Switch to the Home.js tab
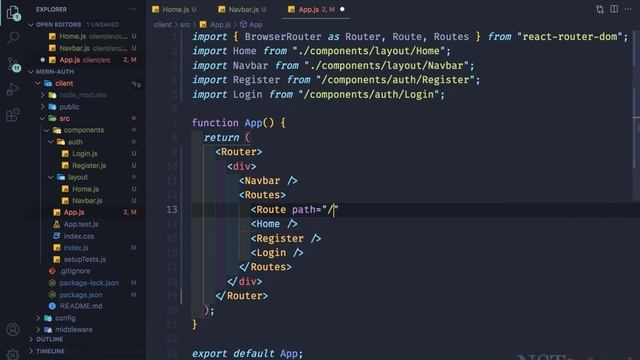 click(x=175, y=9)
